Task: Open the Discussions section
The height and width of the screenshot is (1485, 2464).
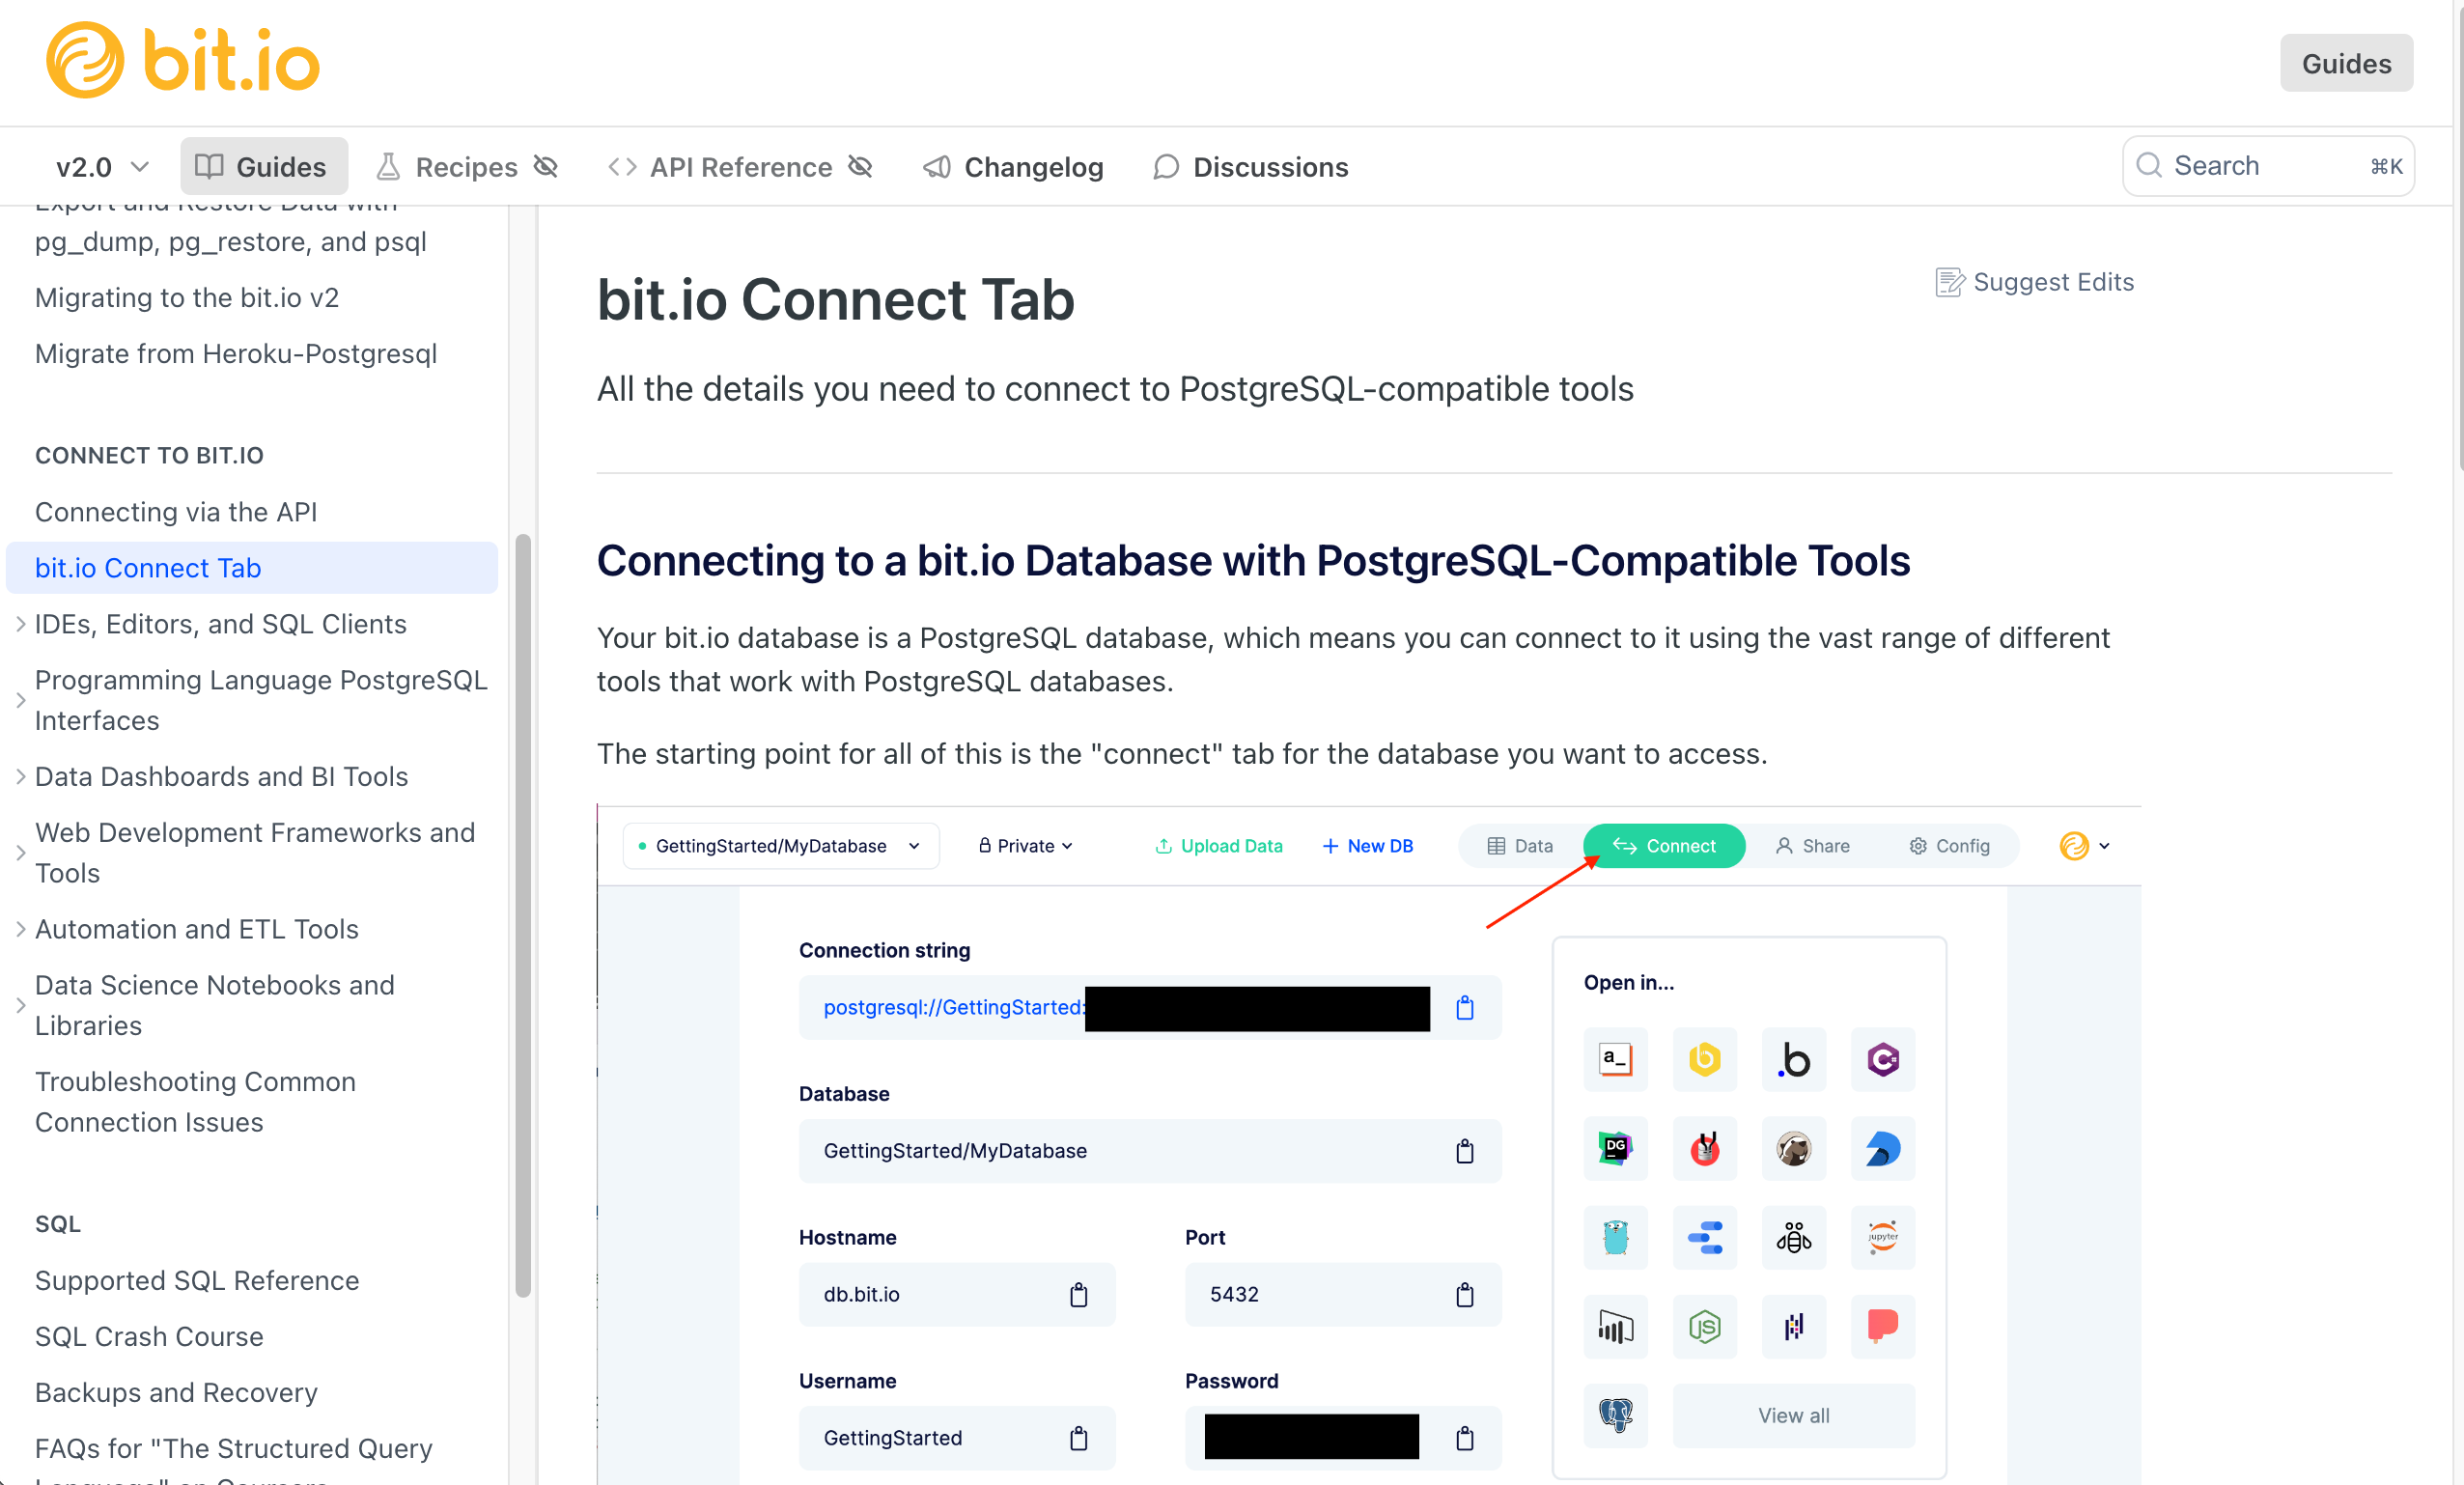Action: click(x=1249, y=166)
